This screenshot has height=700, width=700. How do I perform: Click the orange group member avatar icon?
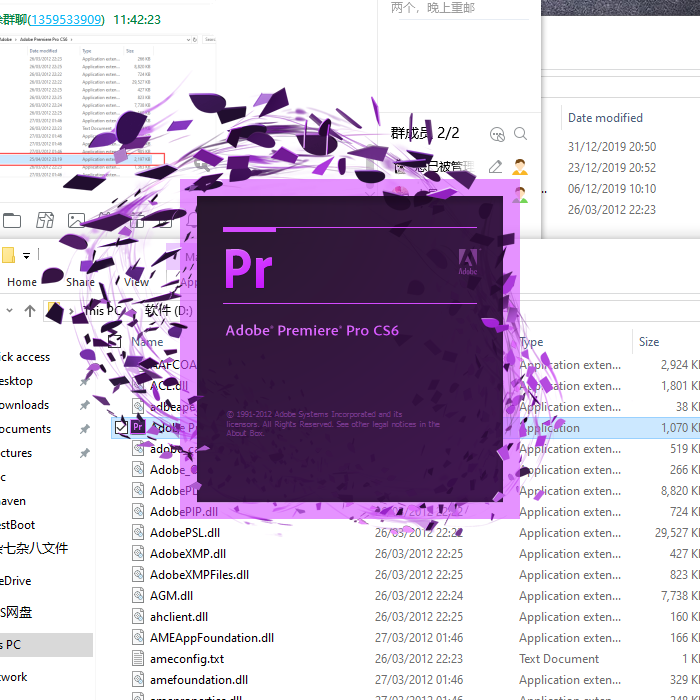pyautogui.click(x=520, y=167)
